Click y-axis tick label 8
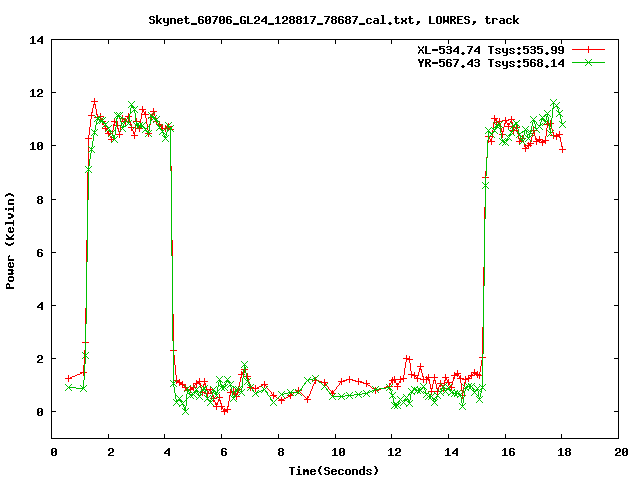 point(40,200)
